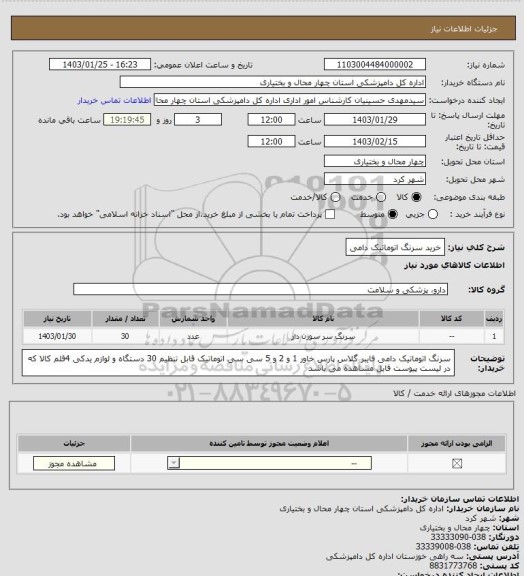524x576 pixels.
Task: Click the تعداد / مقدار column header
Action: click(125, 318)
